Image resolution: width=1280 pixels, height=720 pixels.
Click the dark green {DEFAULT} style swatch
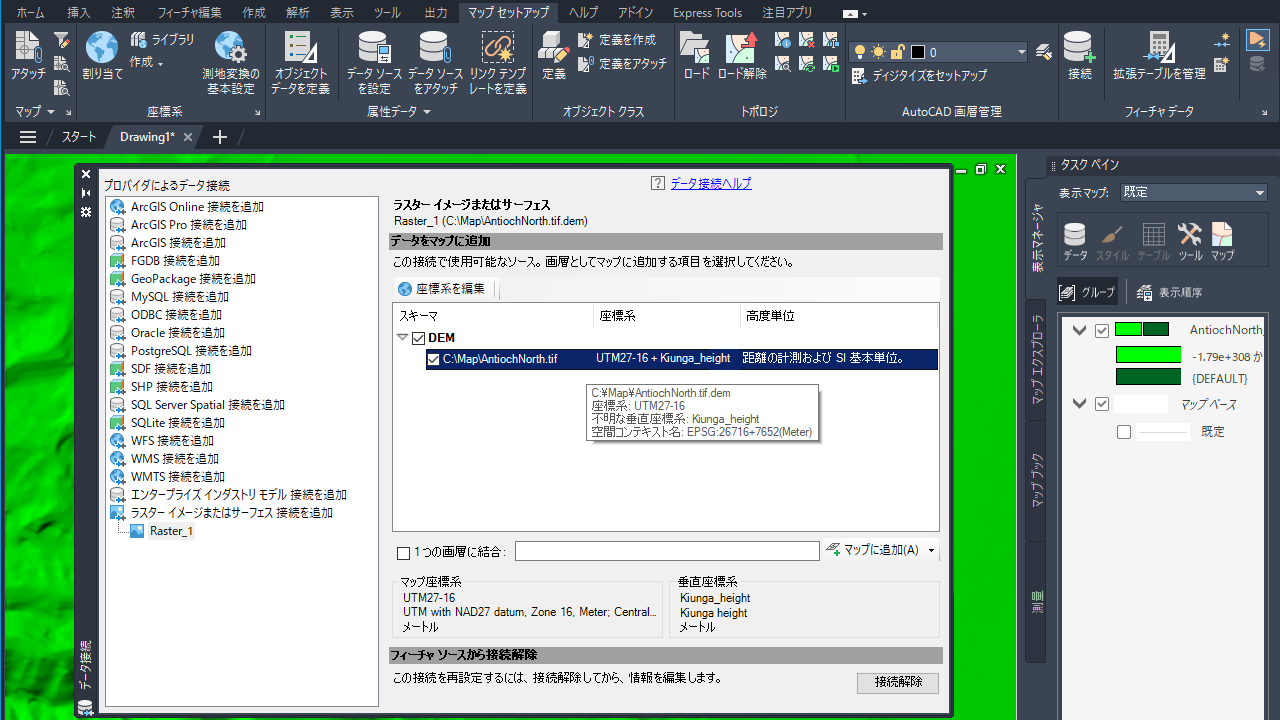tap(1148, 378)
